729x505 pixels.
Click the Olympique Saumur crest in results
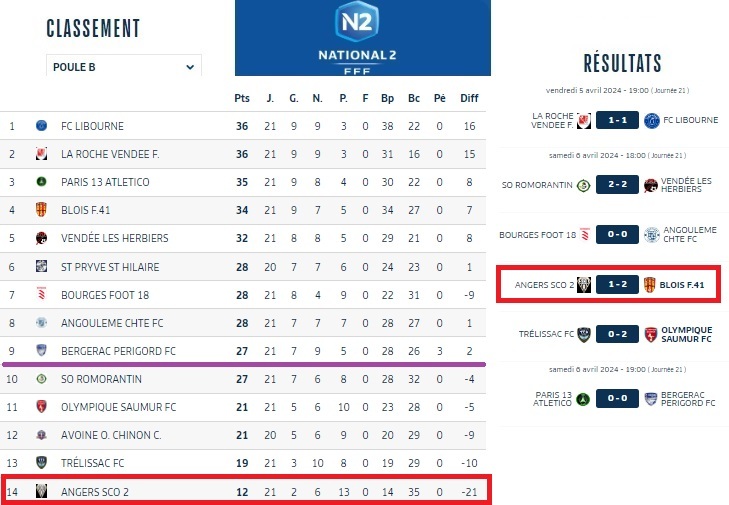650,335
